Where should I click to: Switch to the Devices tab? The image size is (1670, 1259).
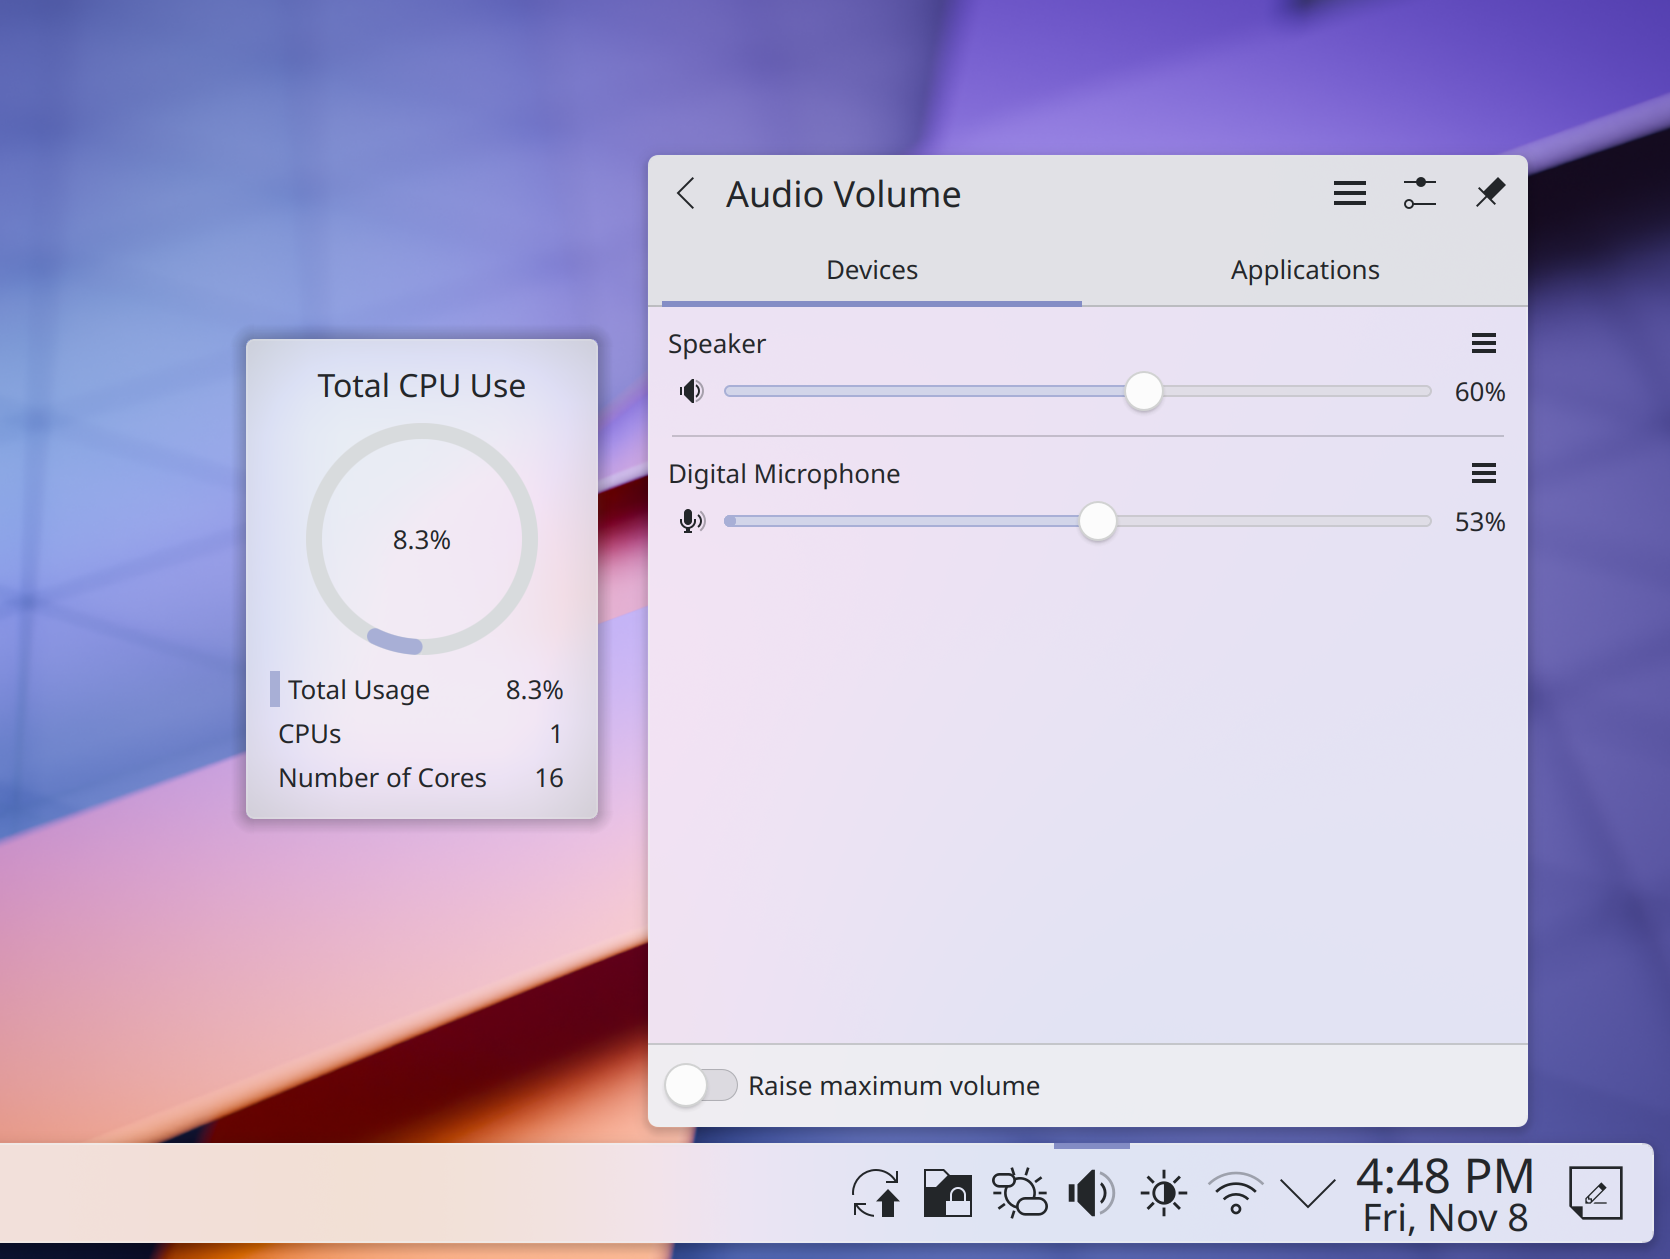point(872,270)
